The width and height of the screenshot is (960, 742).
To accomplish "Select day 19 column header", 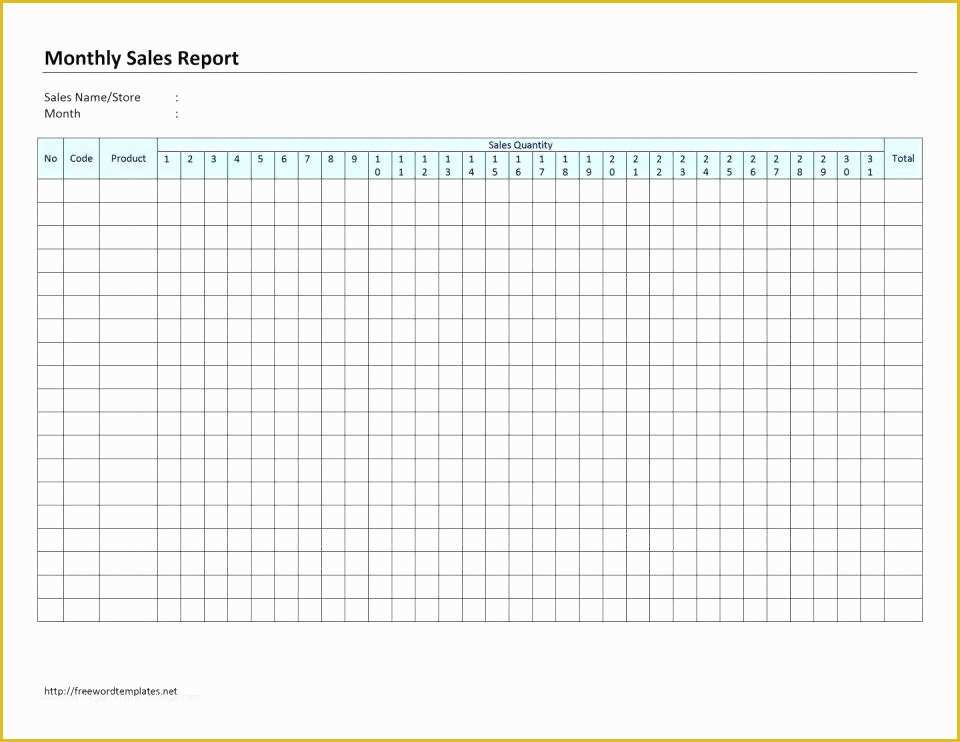I will [591, 165].
